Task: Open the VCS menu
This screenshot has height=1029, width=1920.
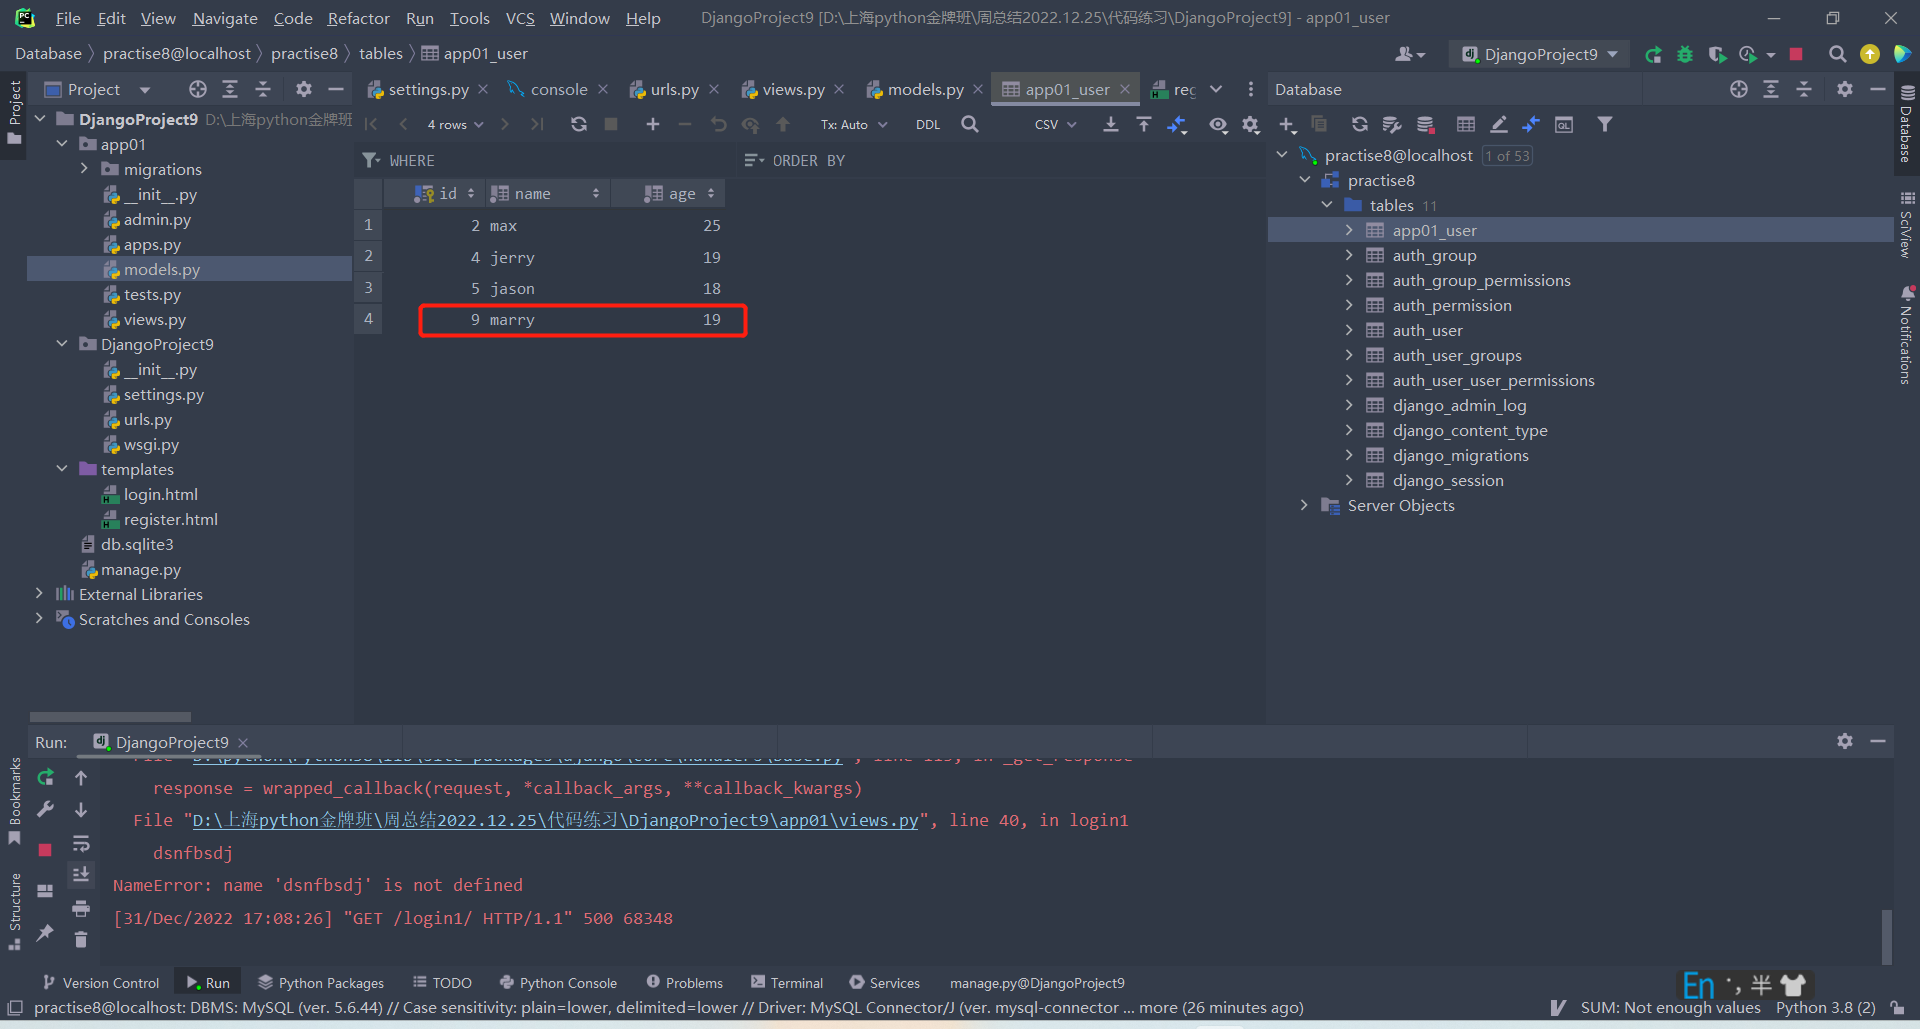Action: click(x=520, y=18)
